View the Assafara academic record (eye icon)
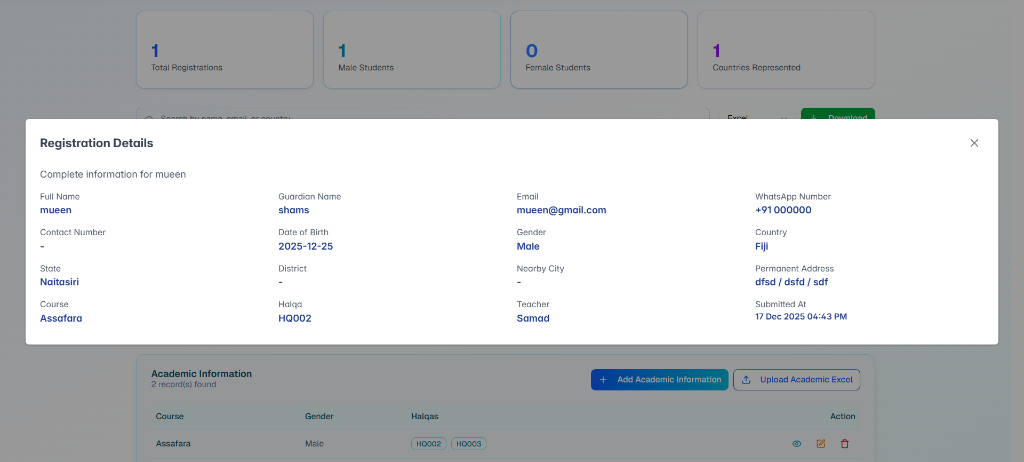1024x462 pixels. coord(797,443)
